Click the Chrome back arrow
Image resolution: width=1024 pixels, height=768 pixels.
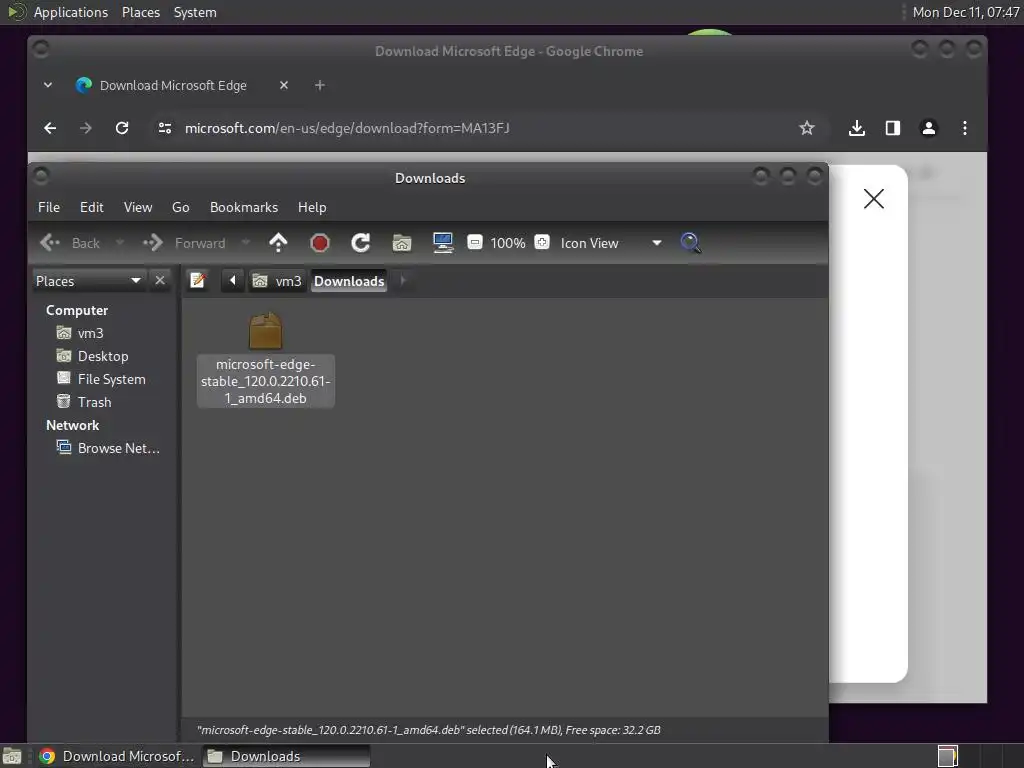[x=50, y=128]
